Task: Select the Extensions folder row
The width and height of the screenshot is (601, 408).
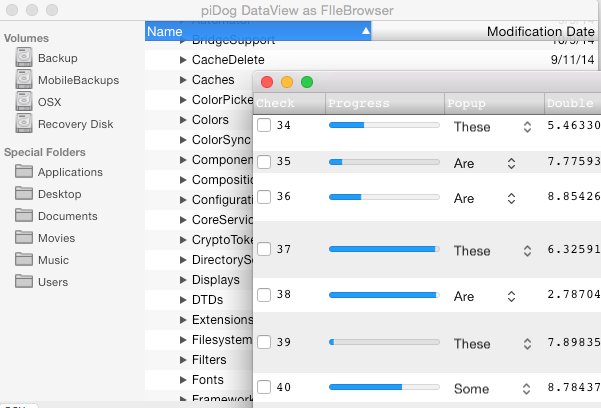Action: click(x=199, y=320)
